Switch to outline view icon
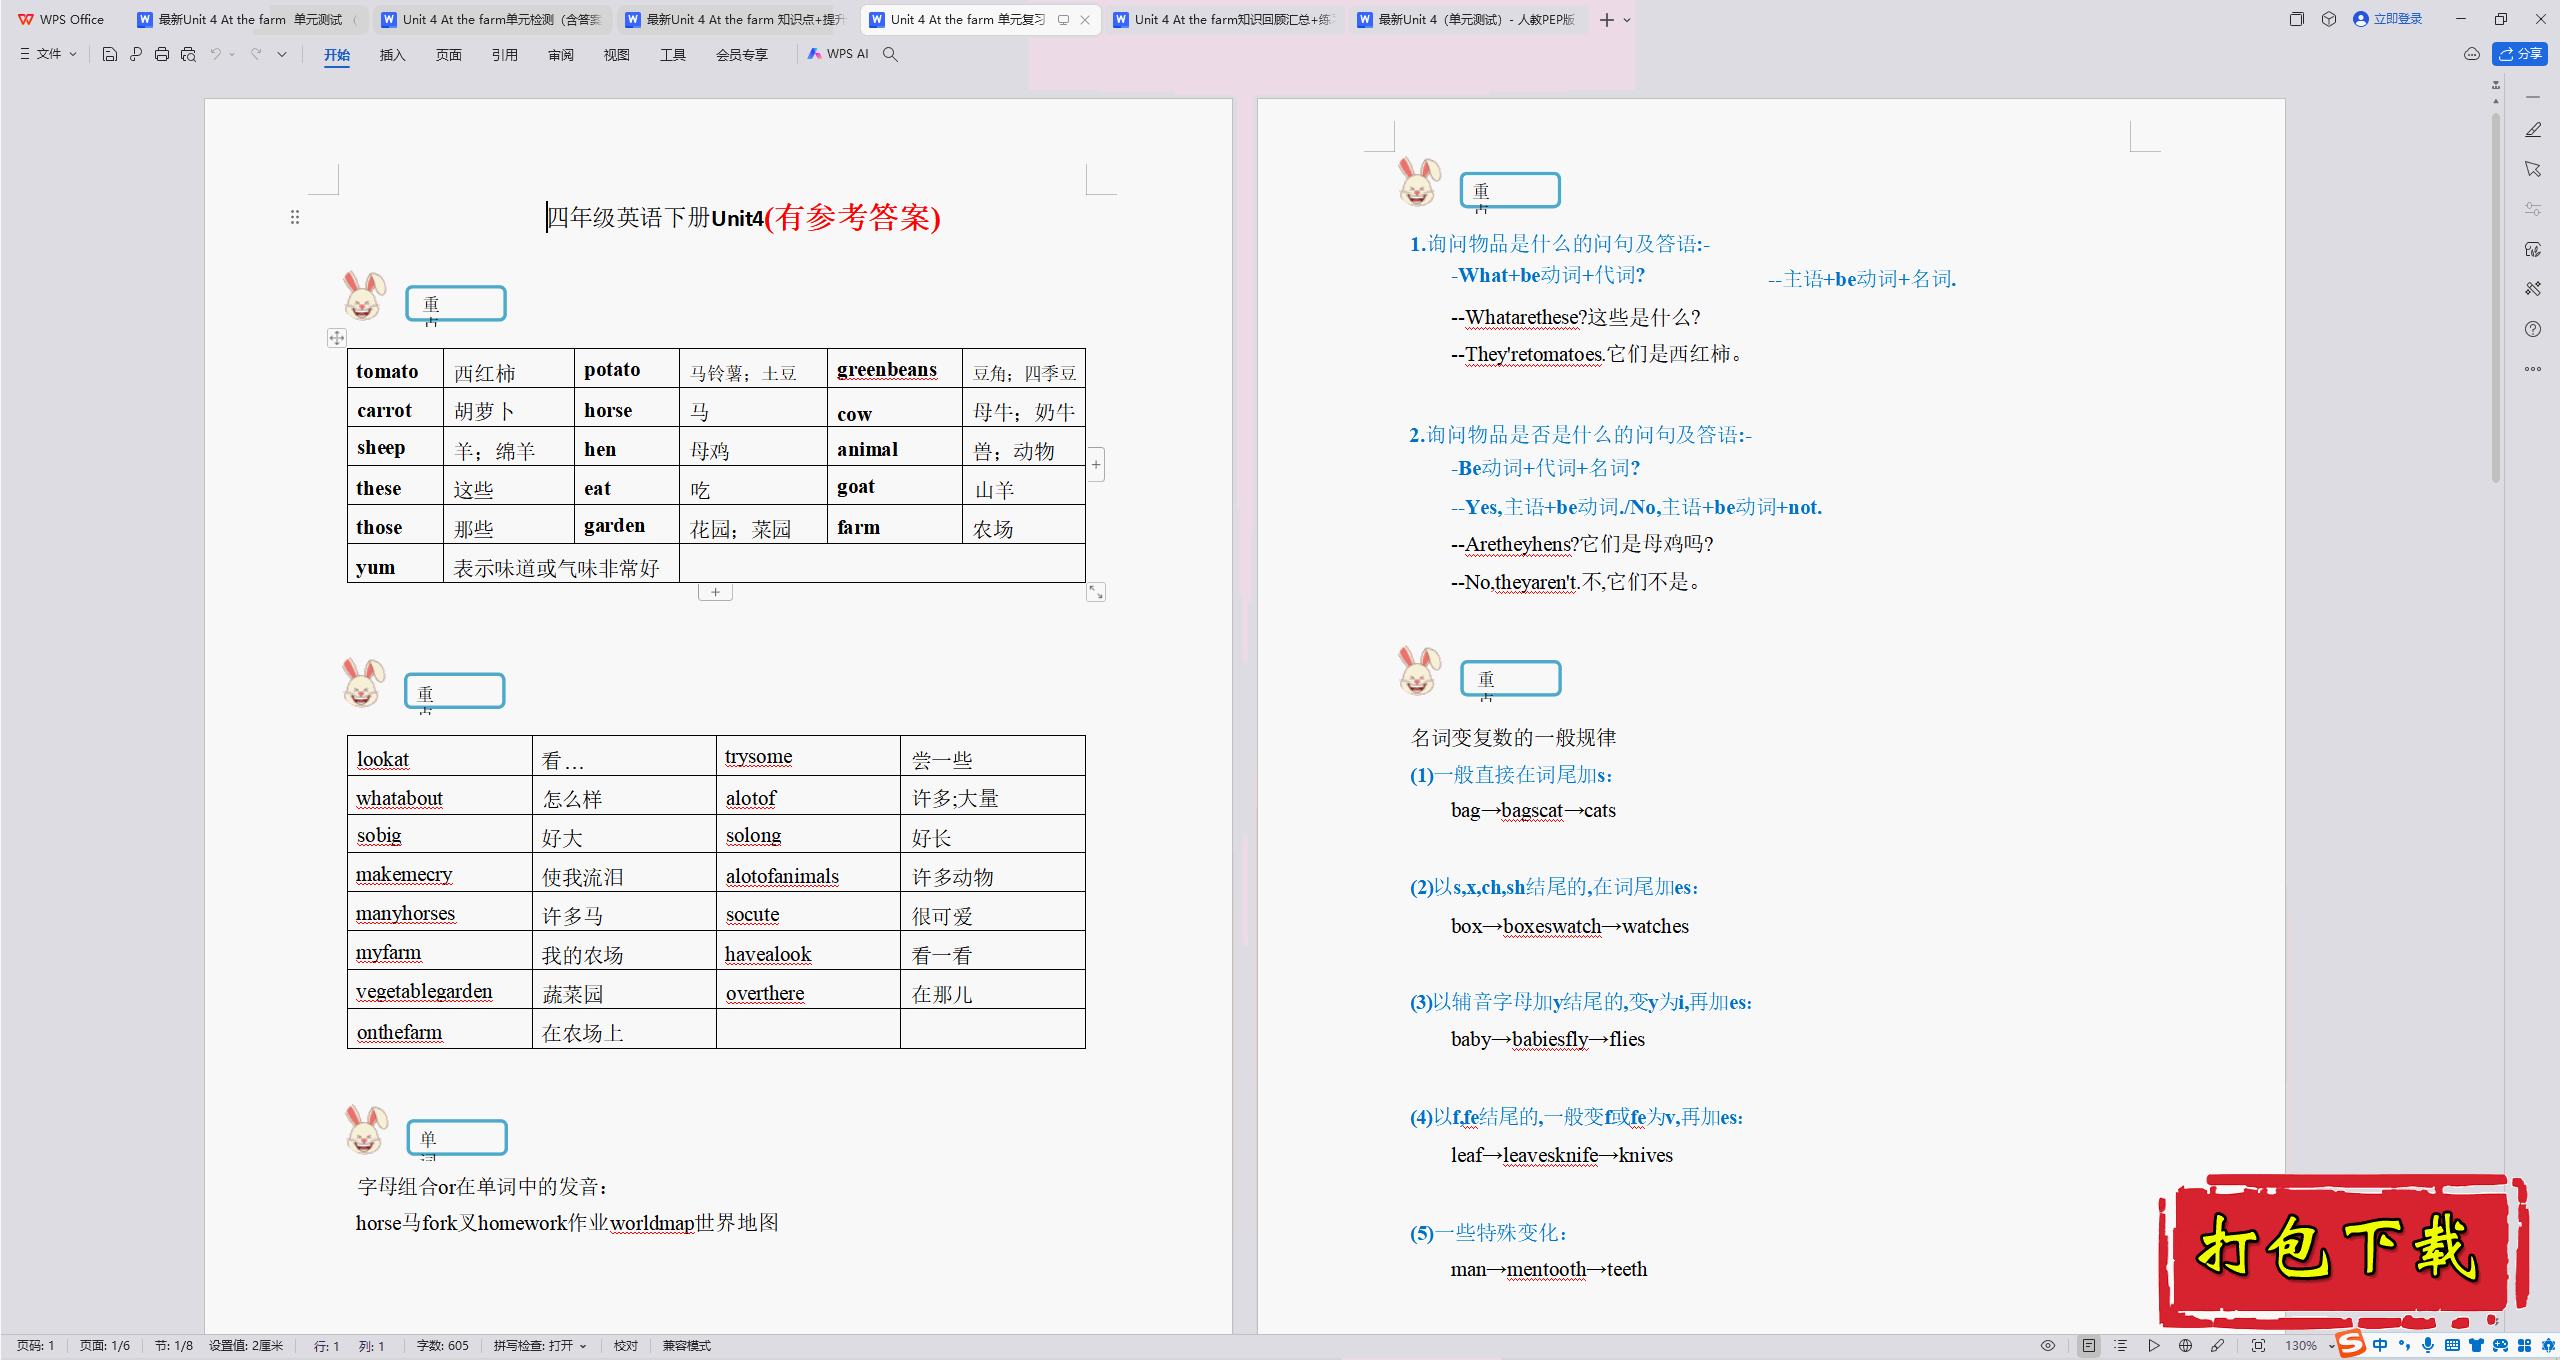The height and width of the screenshot is (1360, 2560). point(2121,1346)
